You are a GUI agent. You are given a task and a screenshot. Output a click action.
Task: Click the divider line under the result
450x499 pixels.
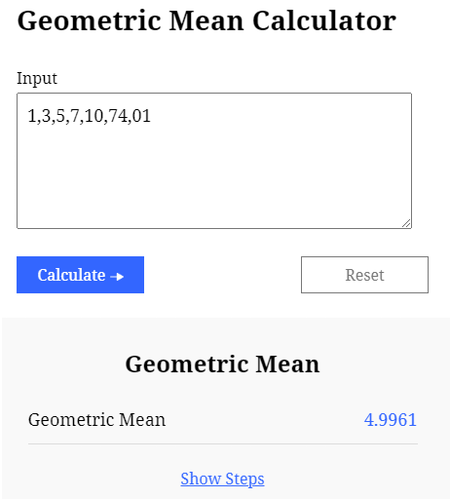pos(223,444)
